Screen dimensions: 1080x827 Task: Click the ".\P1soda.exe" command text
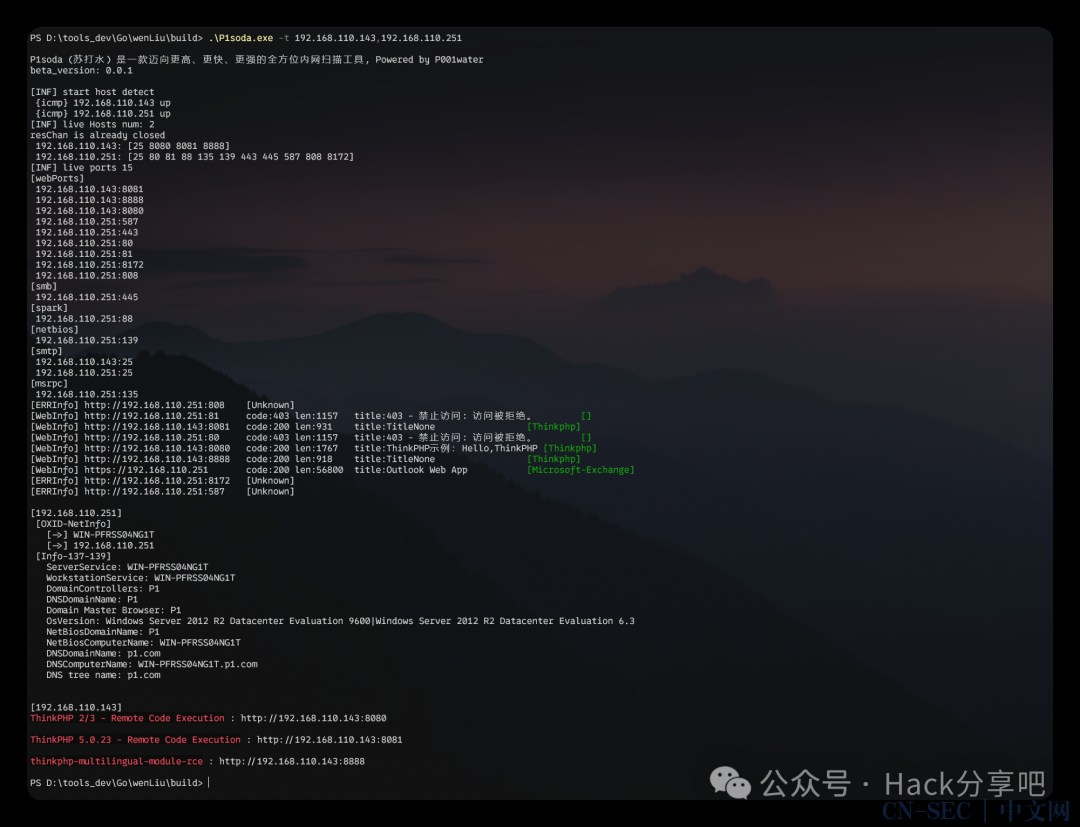pyautogui.click(x=241, y=38)
